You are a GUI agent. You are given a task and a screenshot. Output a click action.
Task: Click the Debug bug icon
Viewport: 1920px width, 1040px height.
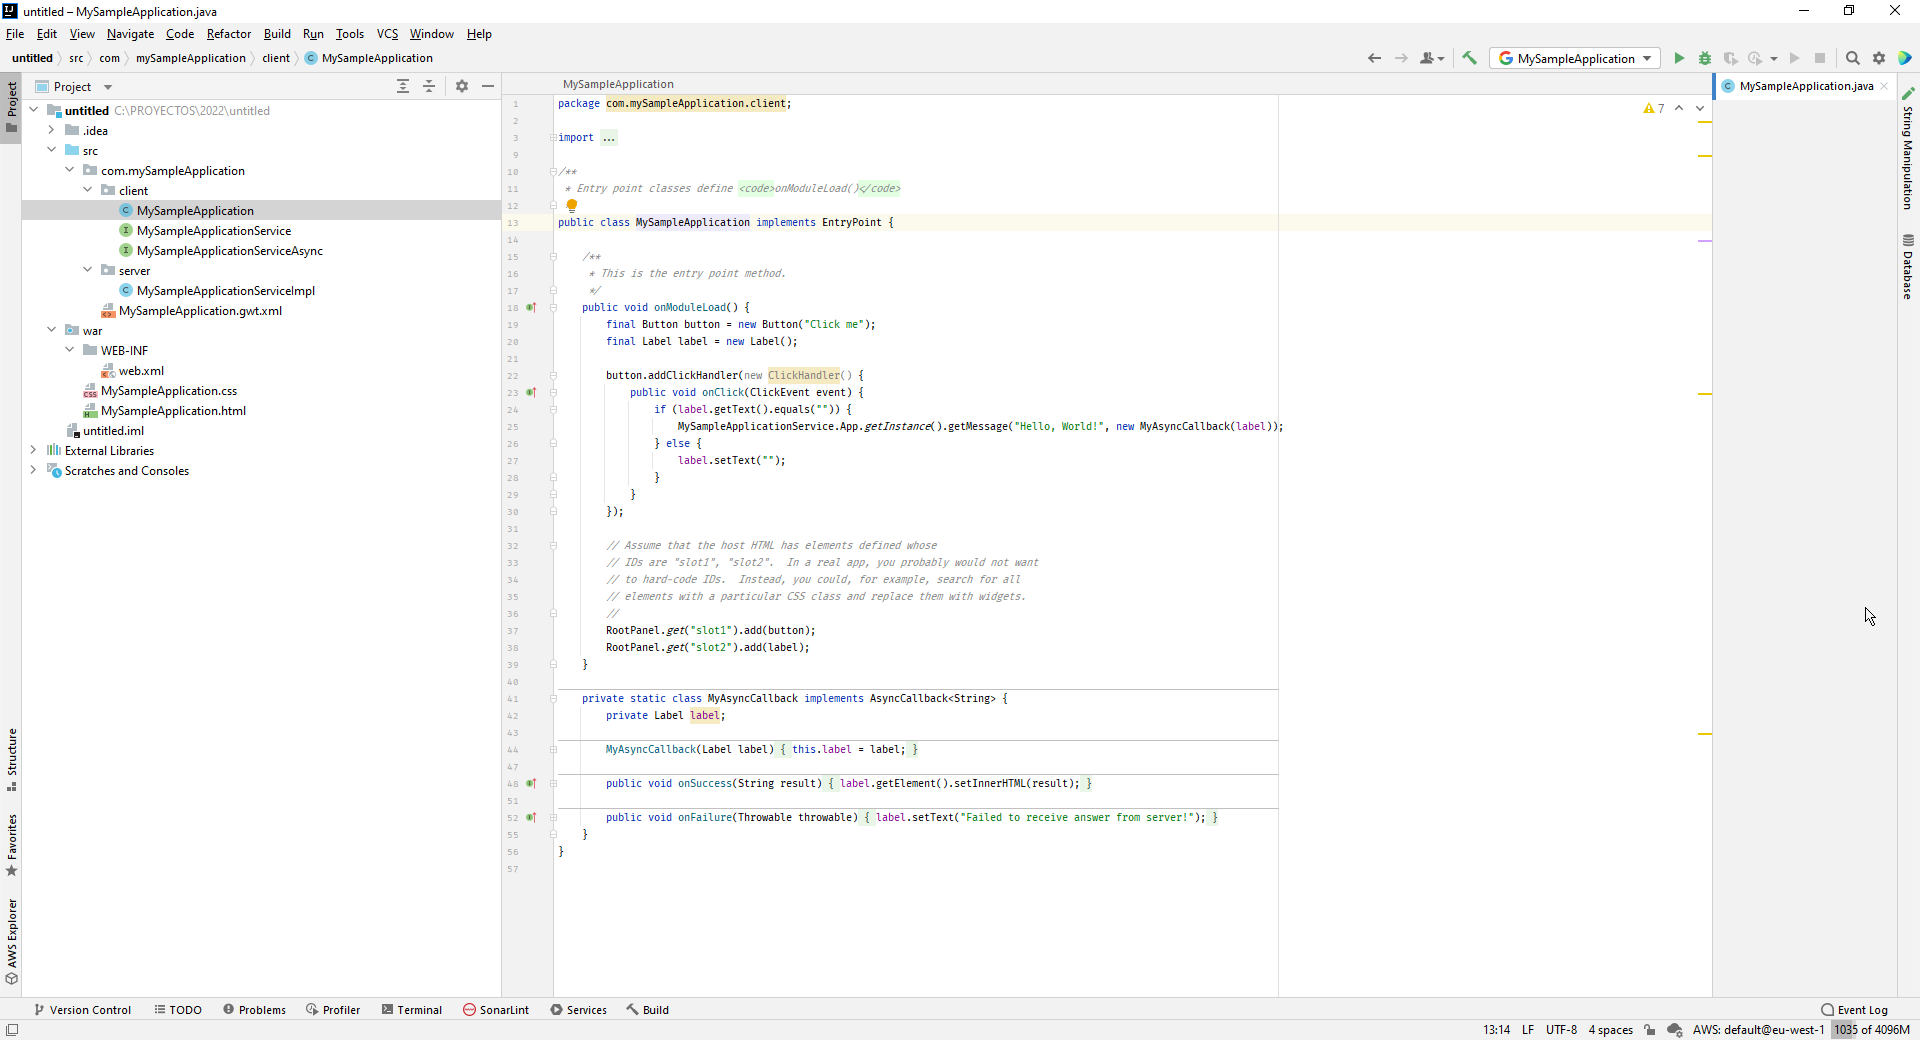point(1705,59)
